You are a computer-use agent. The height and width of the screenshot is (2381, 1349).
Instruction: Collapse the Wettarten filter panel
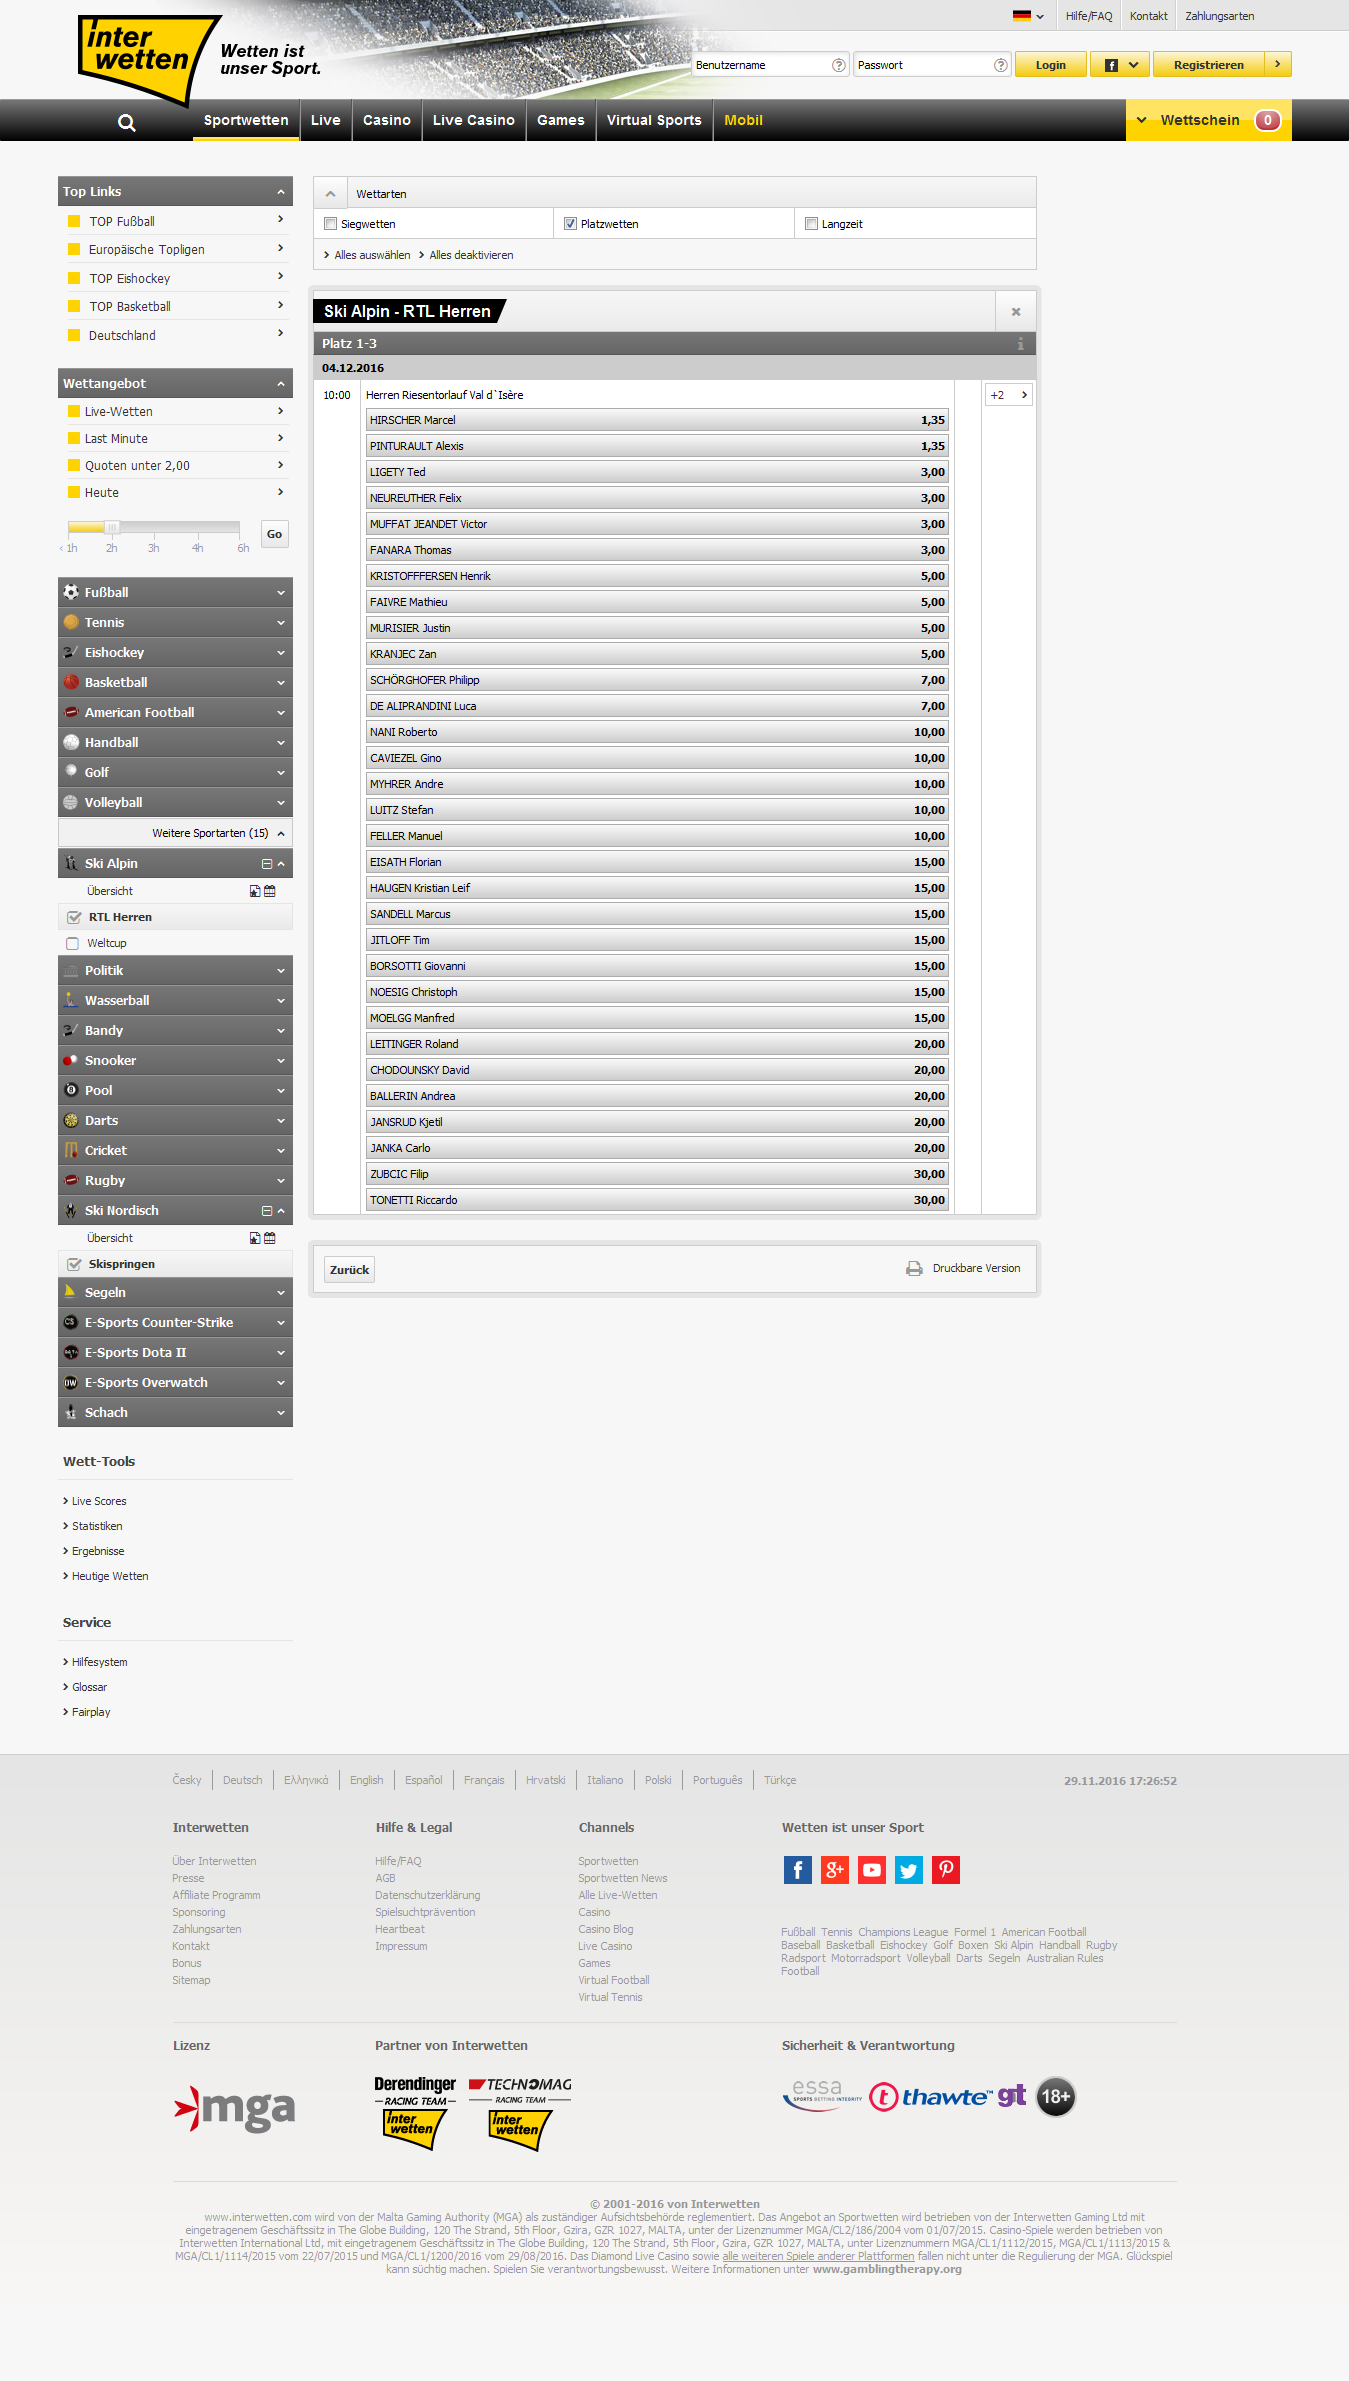[x=331, y=194]
